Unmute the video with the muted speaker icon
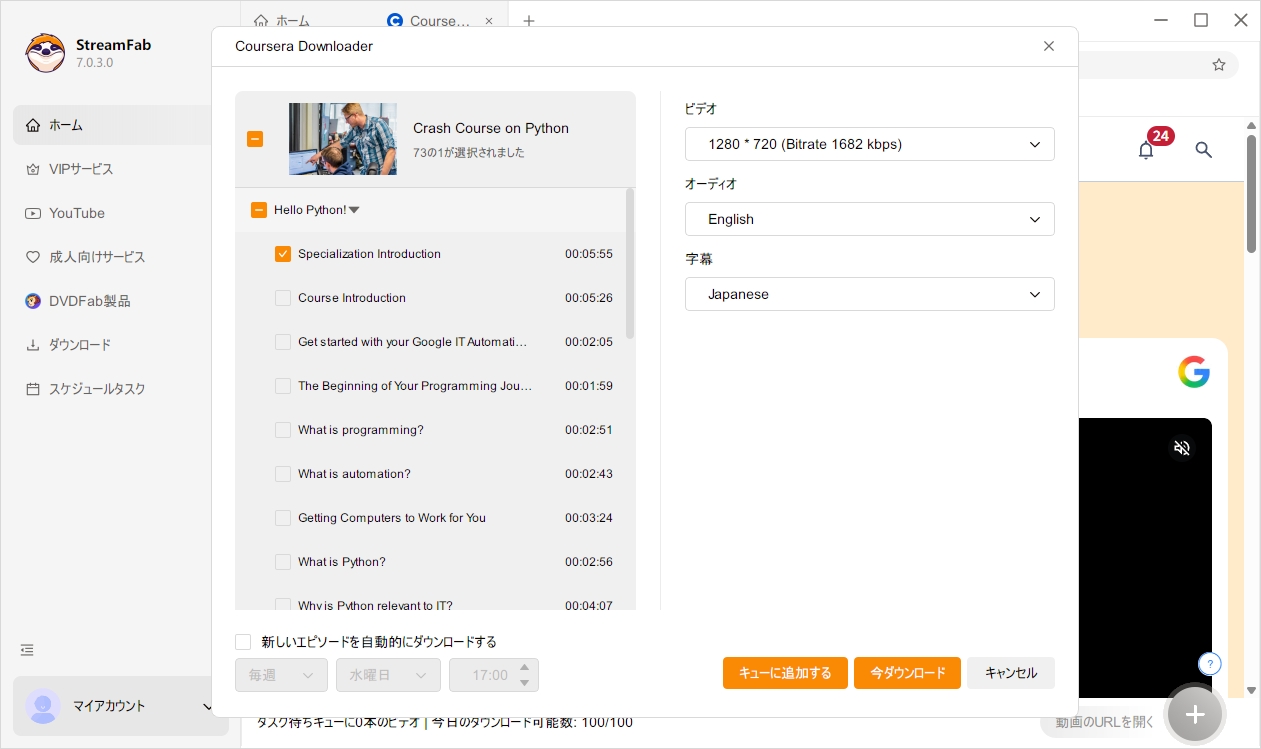Viewport: 1261px width, 749px height. [1182, 448]
